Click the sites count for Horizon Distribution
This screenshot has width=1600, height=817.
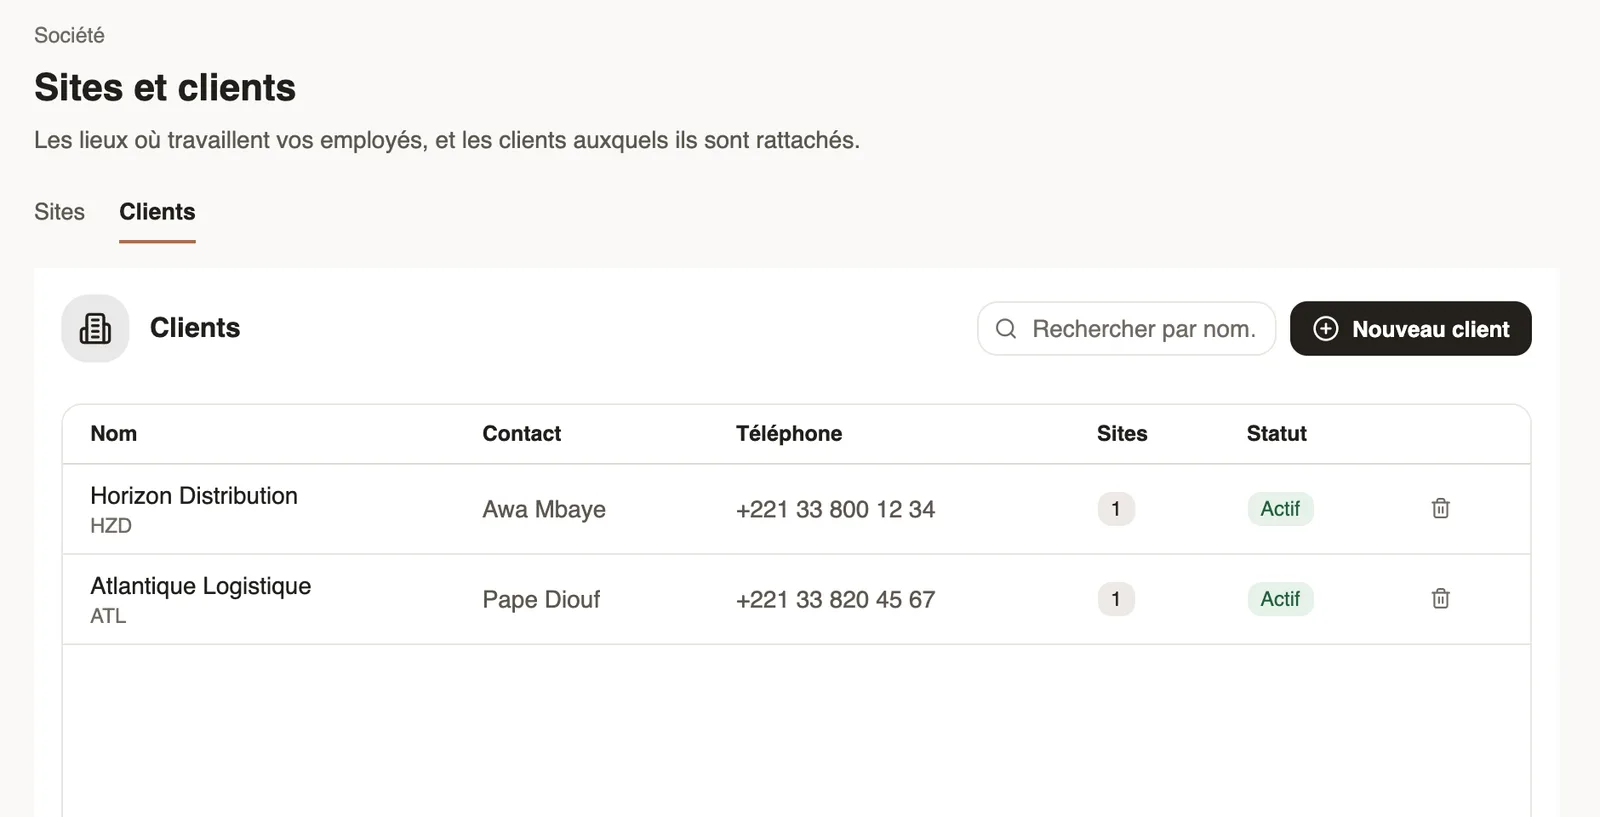click(x=1116, y=509)
